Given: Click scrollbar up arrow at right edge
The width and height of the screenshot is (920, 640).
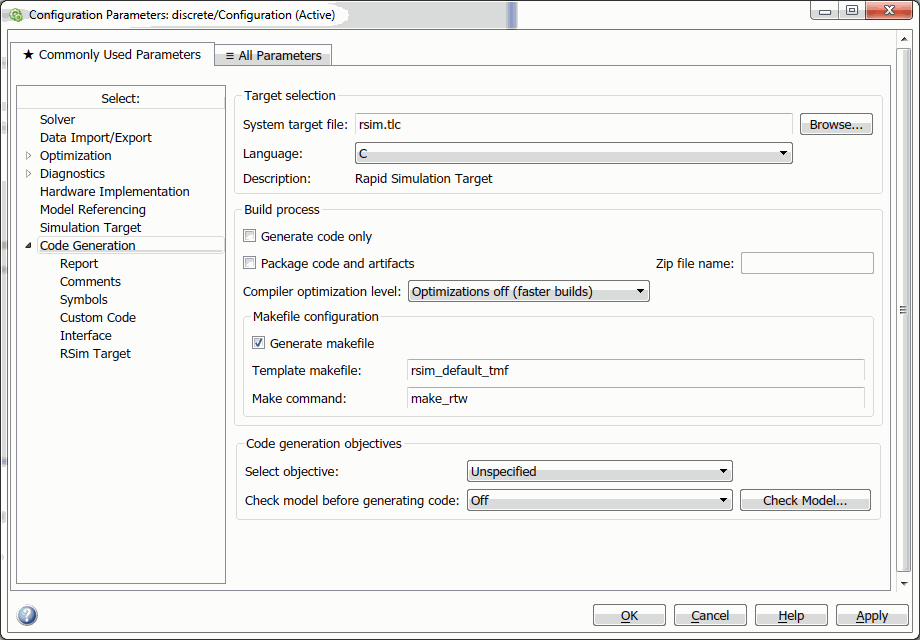Looking at the screenshot, I should click(x=904, y=39).
